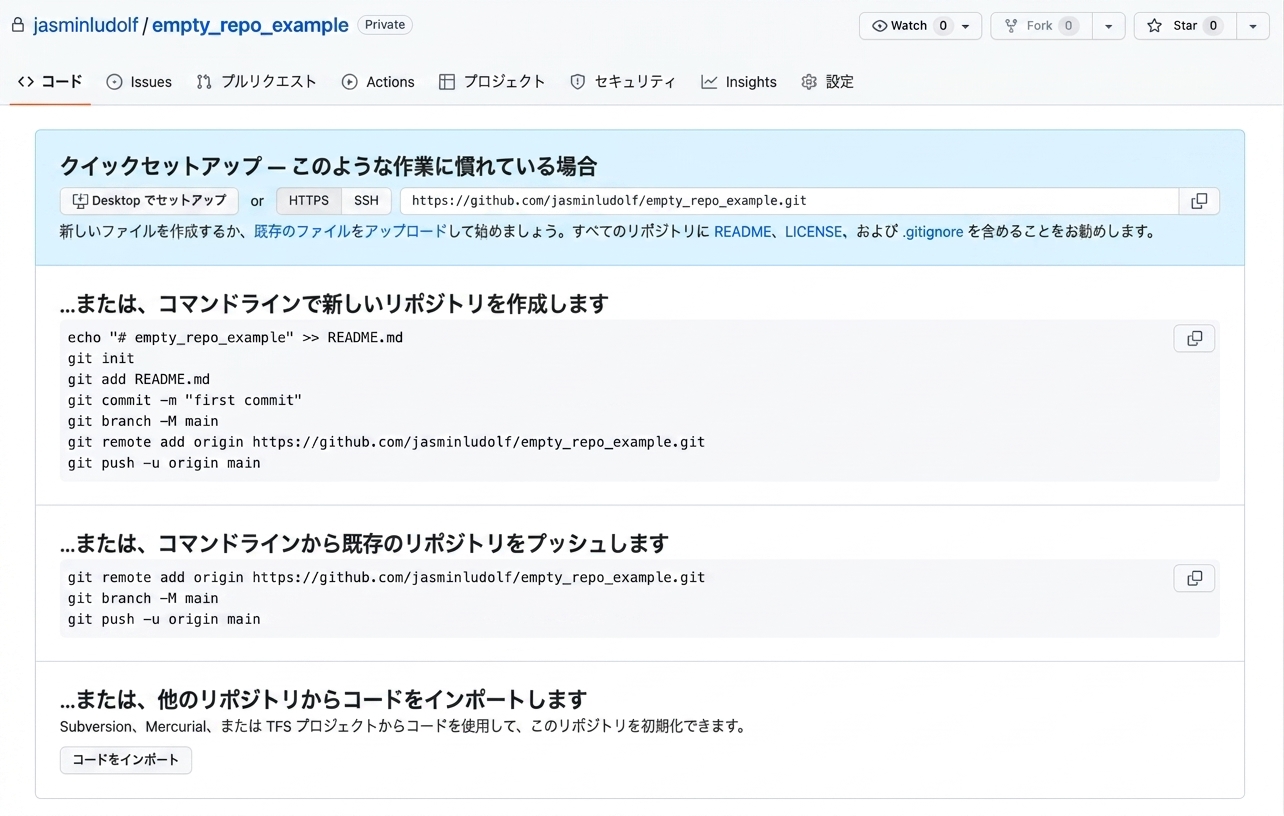
Task: Click the pull request icon beside プルリクエスト
Action: tap(204, 82)
